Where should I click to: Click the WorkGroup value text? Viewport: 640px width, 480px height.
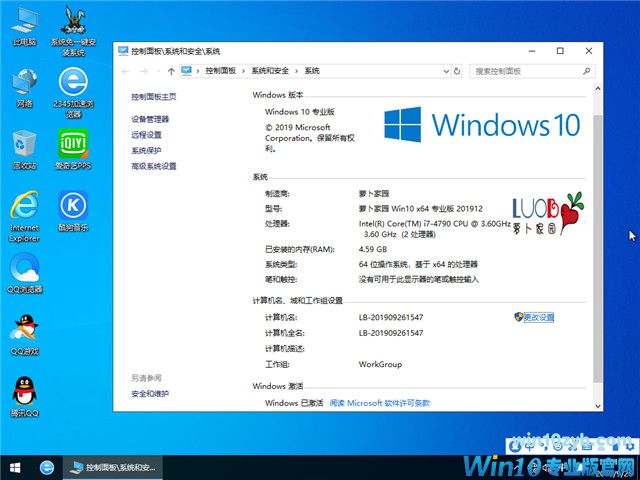tap(380, 364)
